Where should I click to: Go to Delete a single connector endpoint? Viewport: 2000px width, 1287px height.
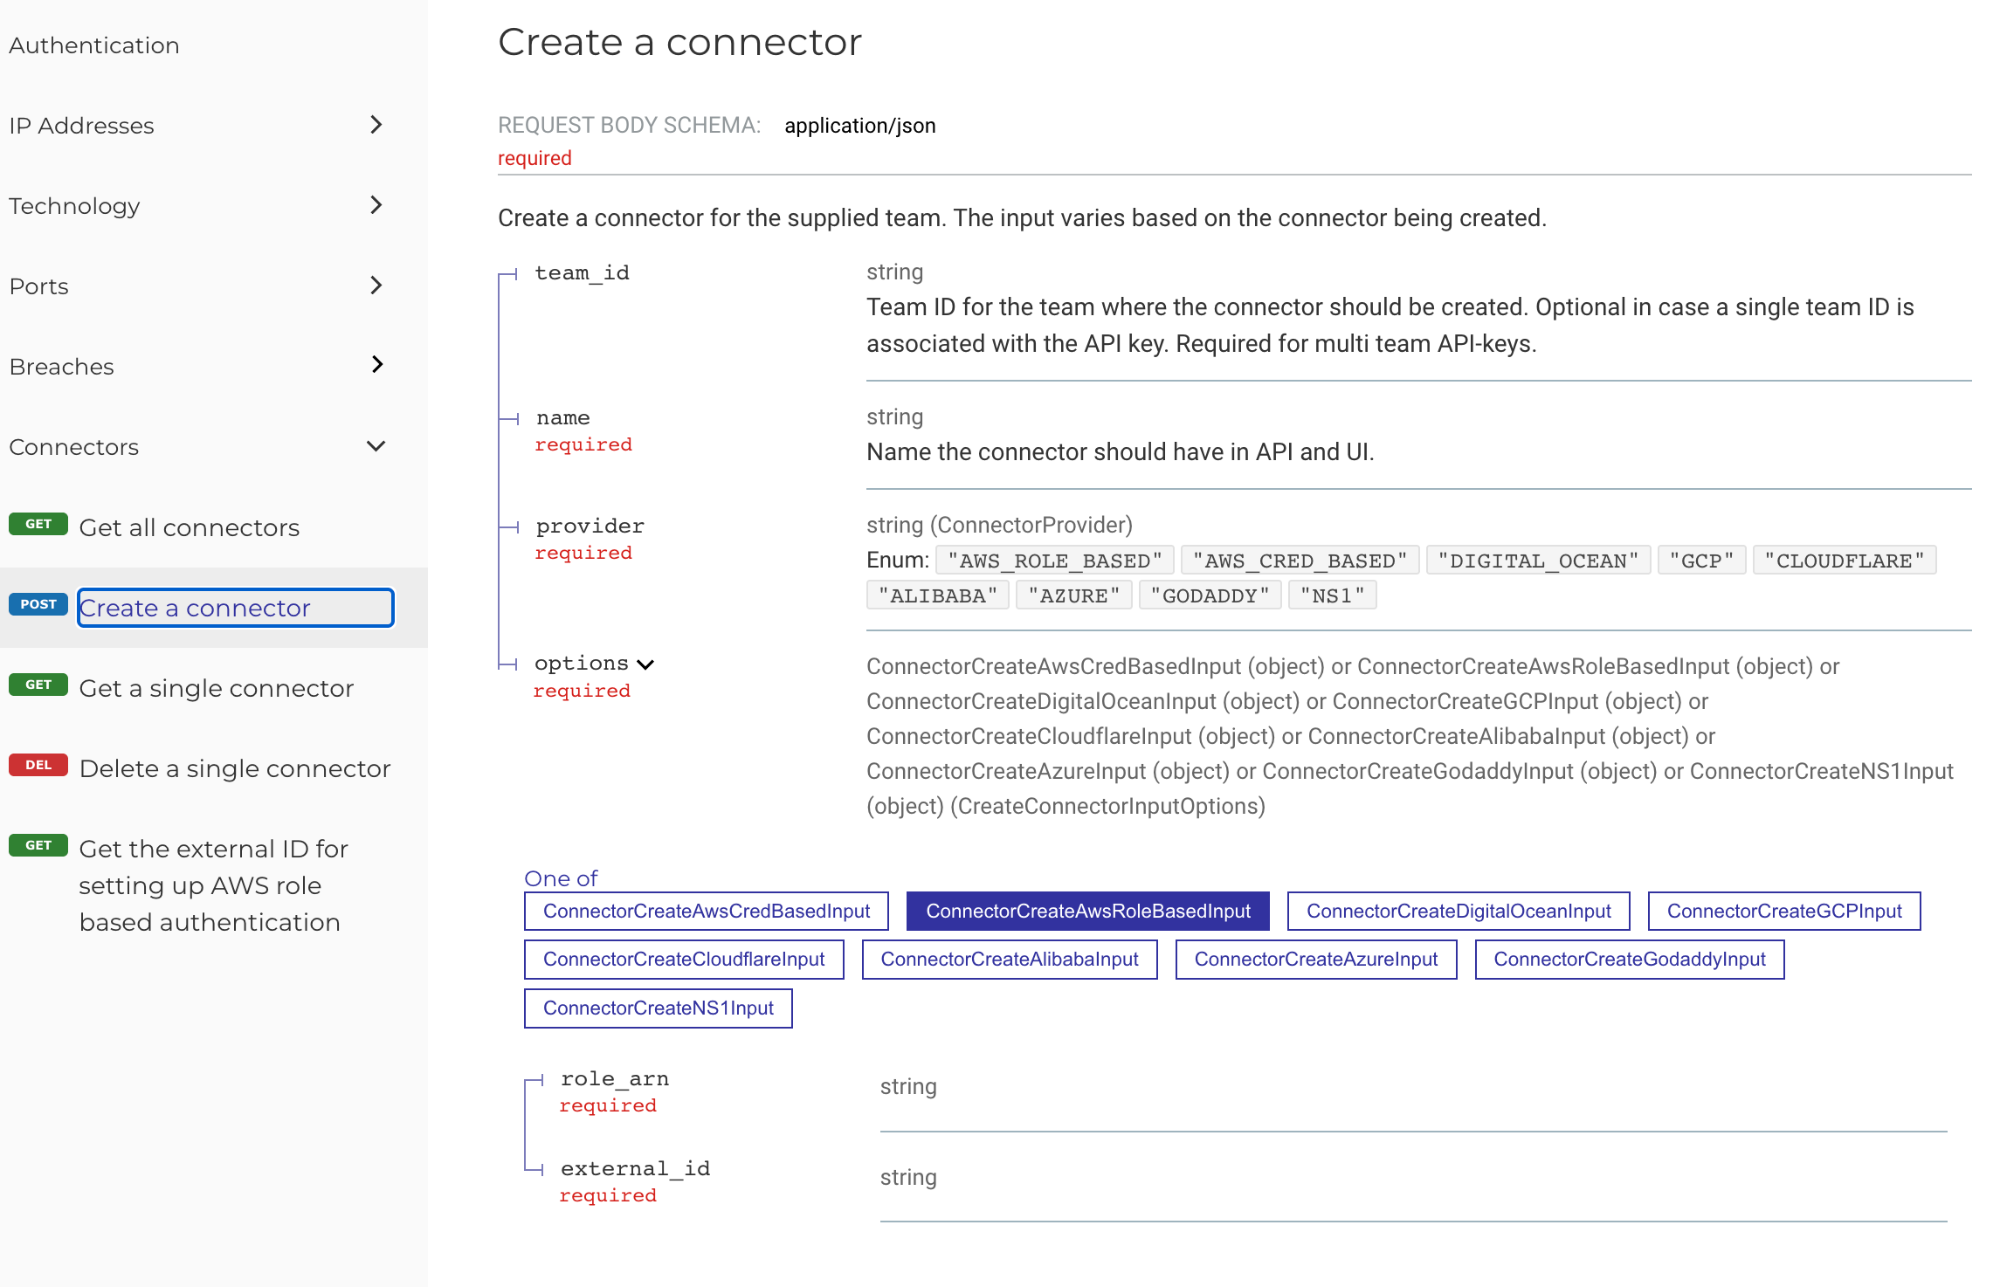click(x=235, y=768)
